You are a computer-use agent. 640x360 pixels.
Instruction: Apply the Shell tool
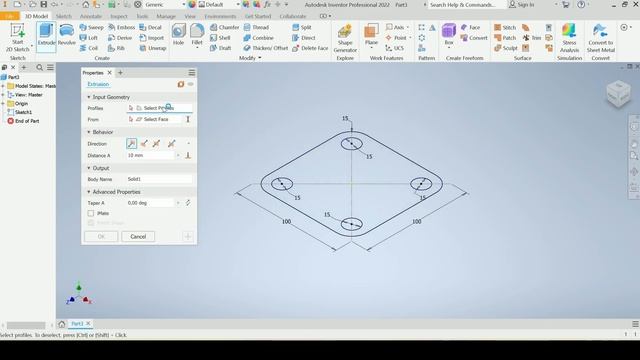(x=220, y=38)
